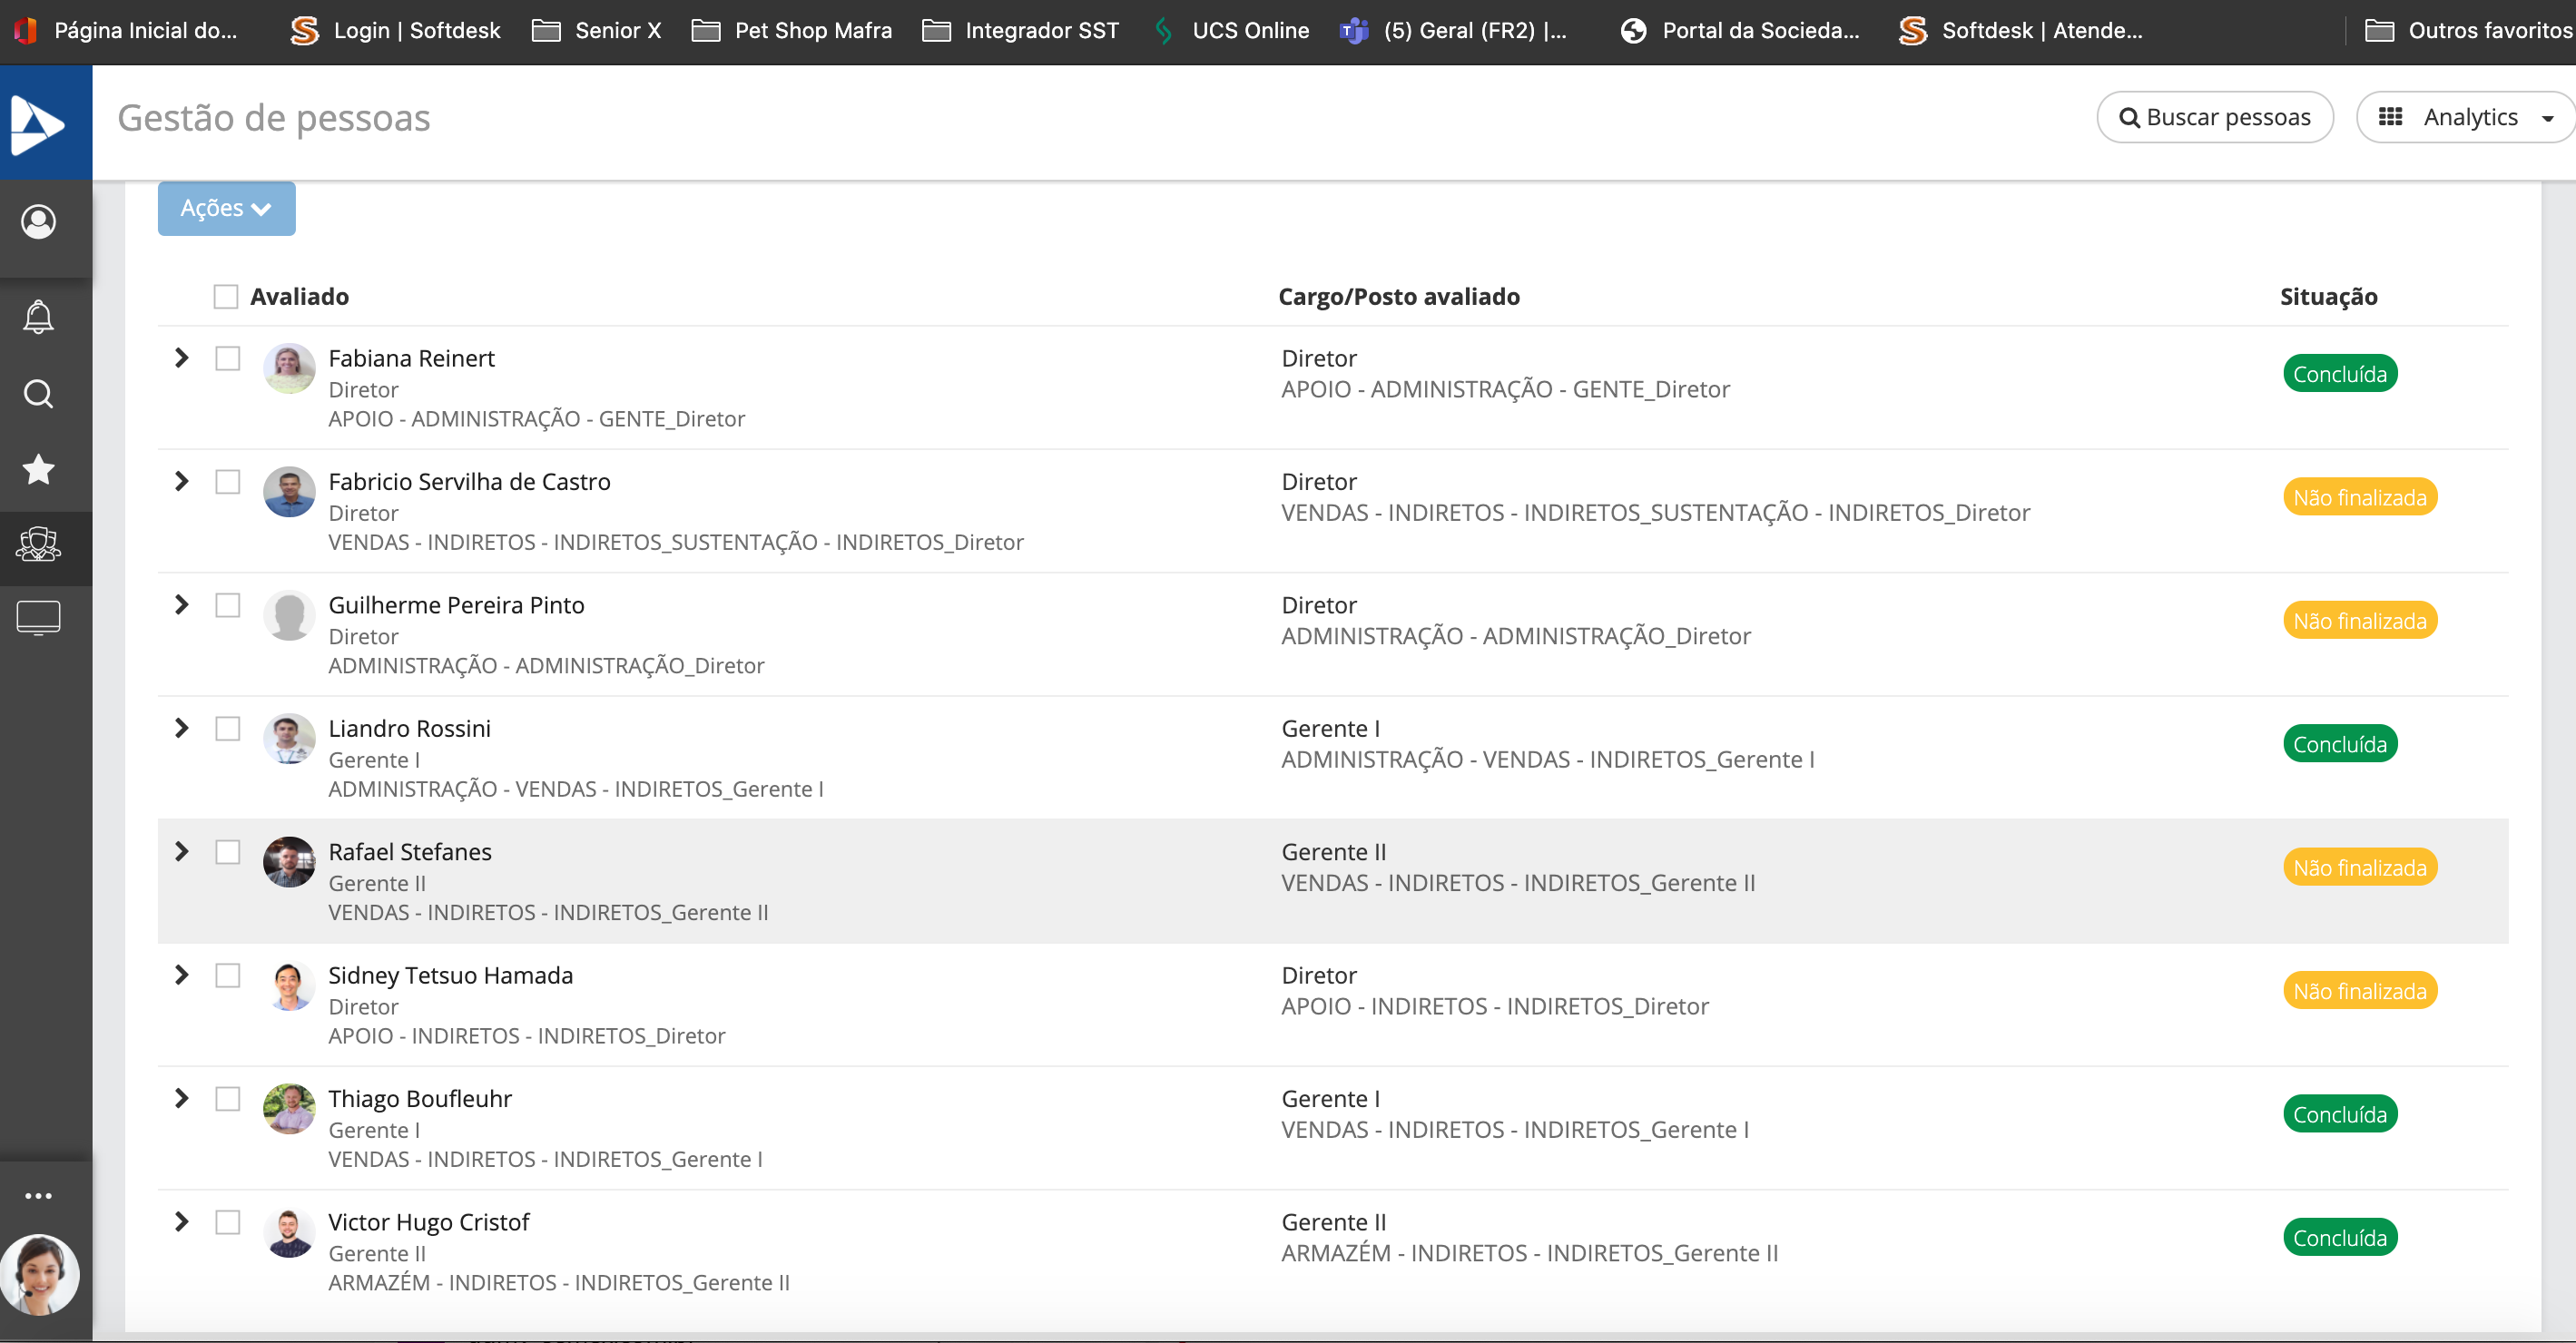Open the Senior X bookmark folder
This screenshot has height=1343, width=2576.
597,30
